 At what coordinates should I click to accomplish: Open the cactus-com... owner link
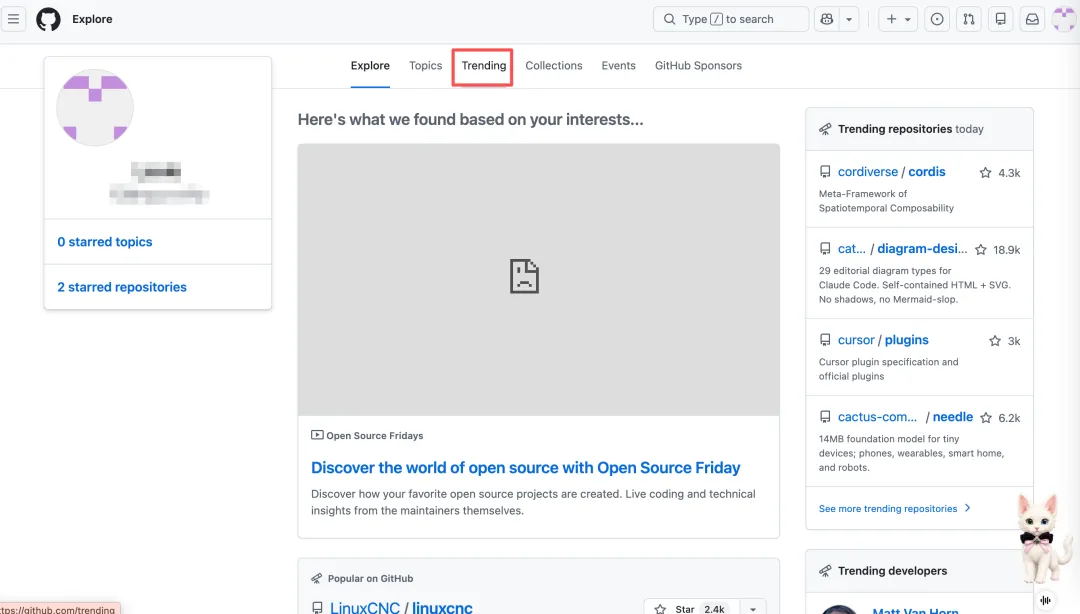pos(878,417)
